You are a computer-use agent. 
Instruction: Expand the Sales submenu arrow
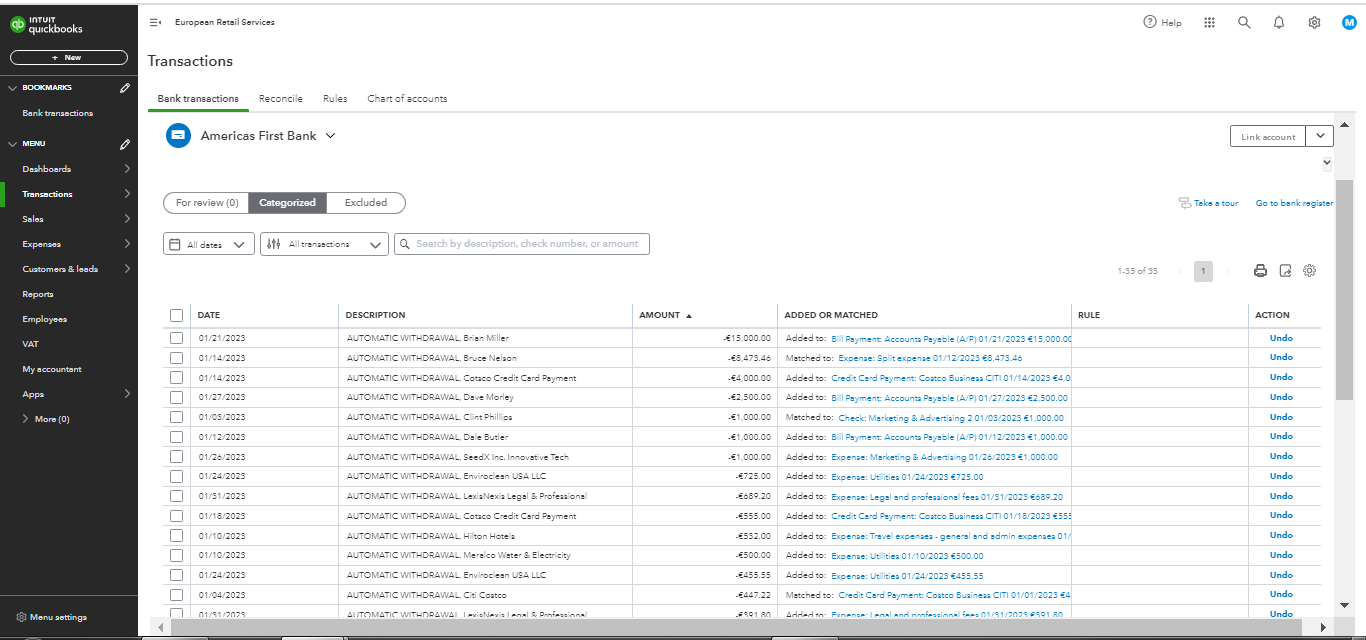[x=127, y=219]
